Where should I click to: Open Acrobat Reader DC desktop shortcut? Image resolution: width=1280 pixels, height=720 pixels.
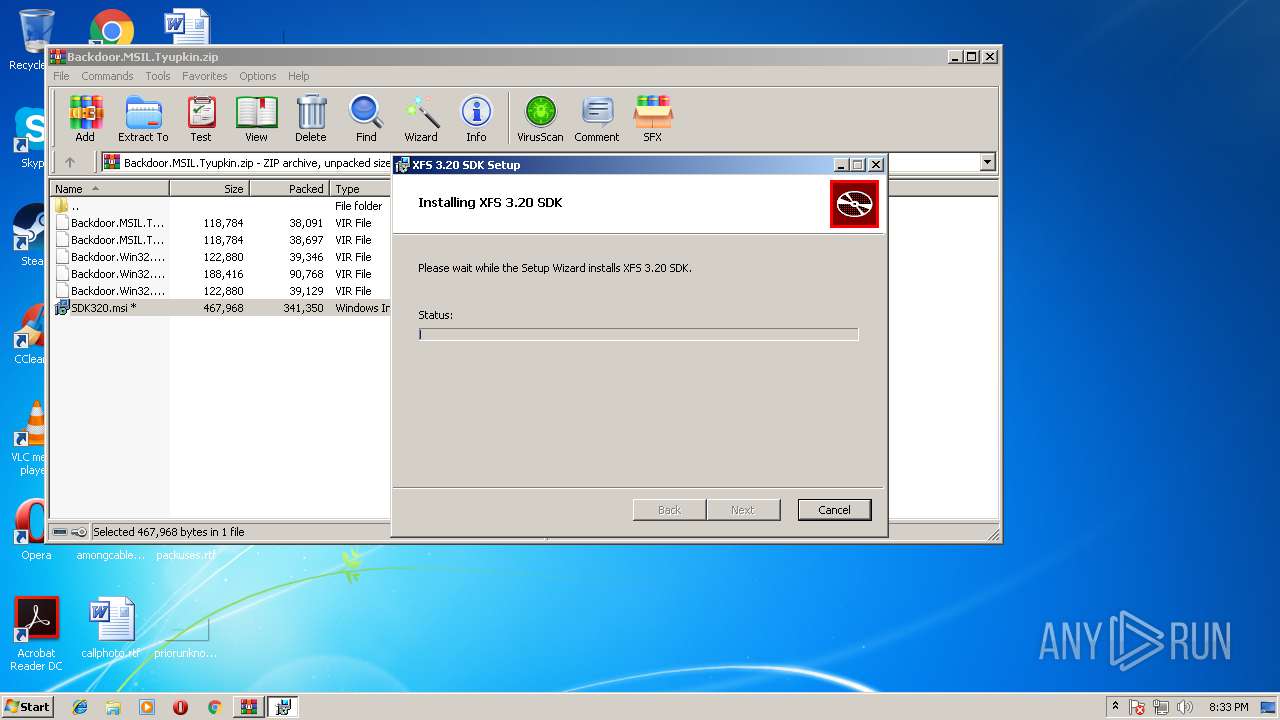coord(36,635)
